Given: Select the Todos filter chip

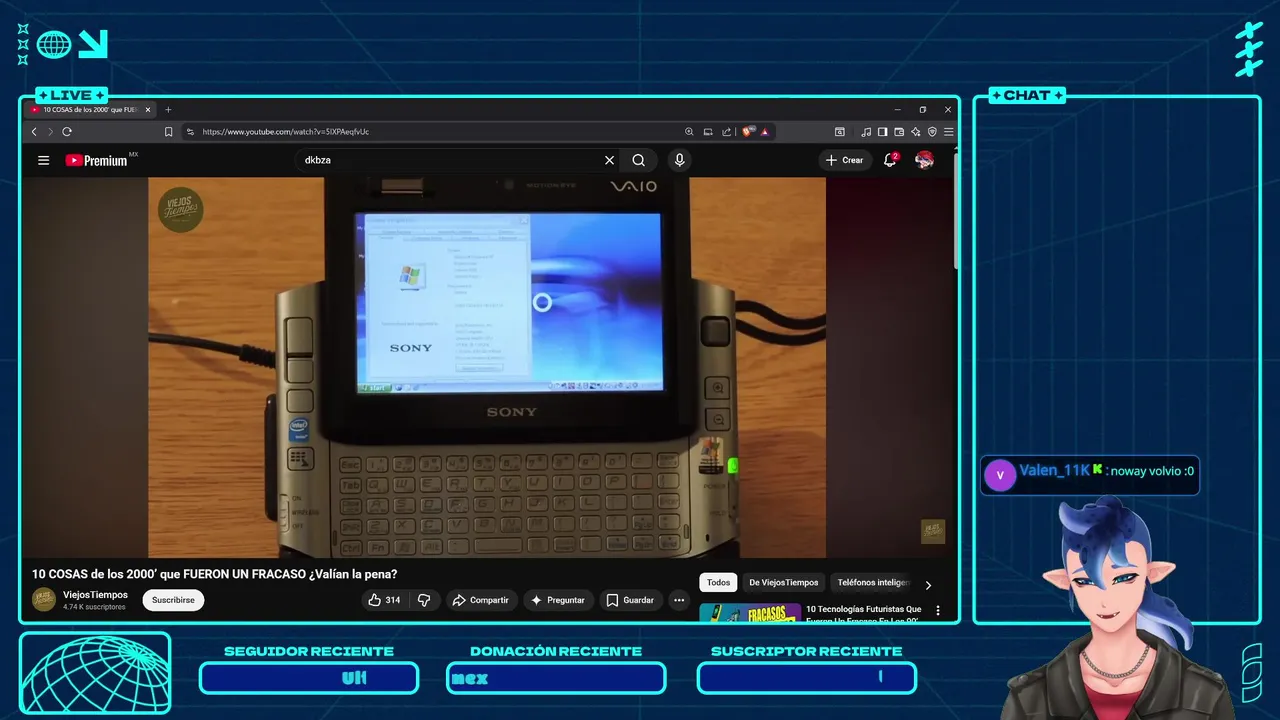Looking at the screenshot, I should (x=718, y=582).
